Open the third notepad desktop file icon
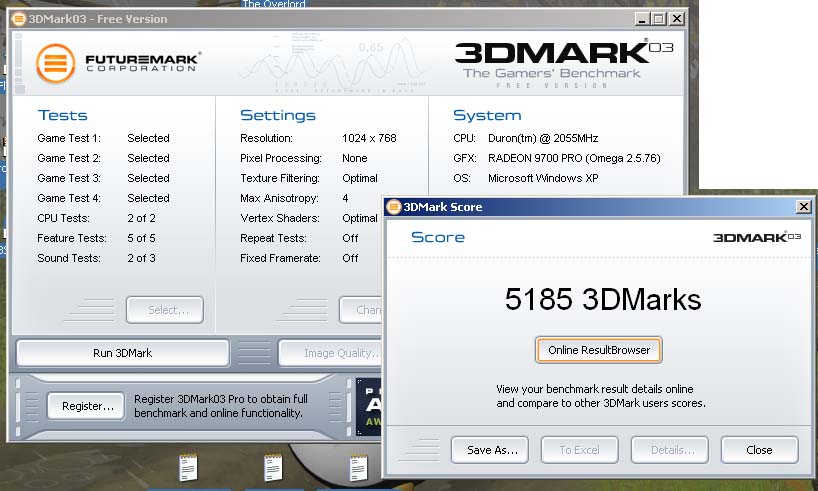818x491 pixels. click(x=358, y=468)
